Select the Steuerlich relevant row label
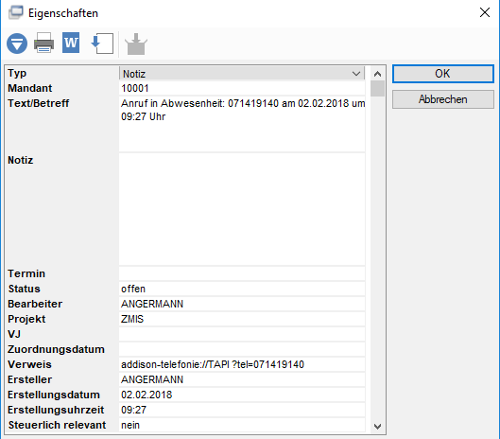This screenshot has height=439, width=500. coord(57,425)
